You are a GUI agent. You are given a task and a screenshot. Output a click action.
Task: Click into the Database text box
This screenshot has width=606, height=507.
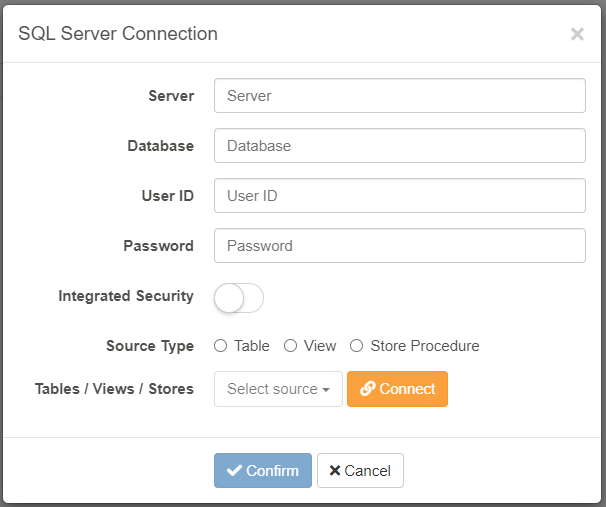[x=399, y=146]
